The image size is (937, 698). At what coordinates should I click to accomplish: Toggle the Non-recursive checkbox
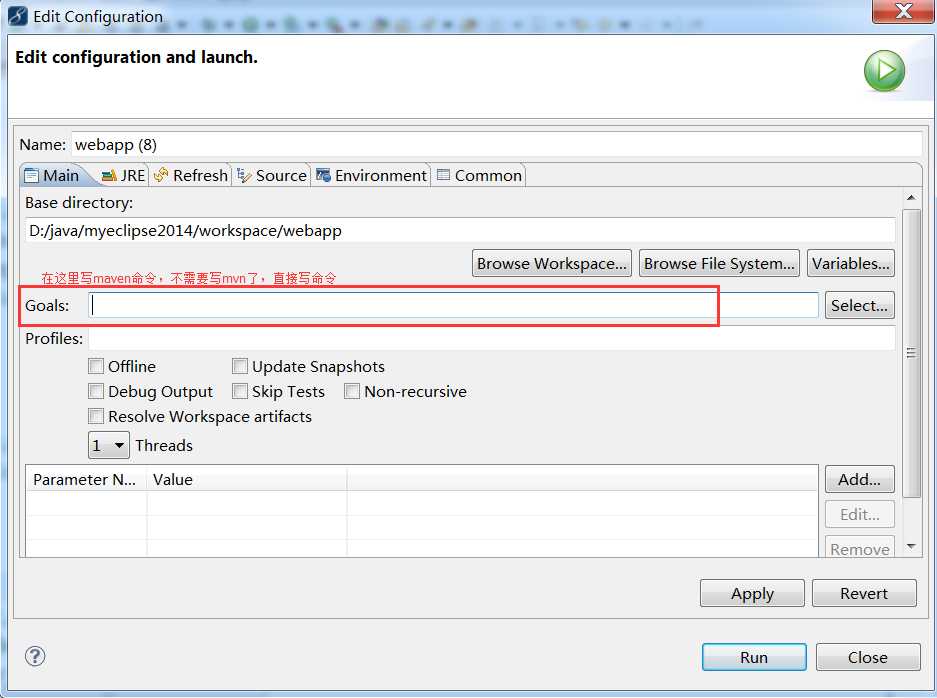coord(352,391)
